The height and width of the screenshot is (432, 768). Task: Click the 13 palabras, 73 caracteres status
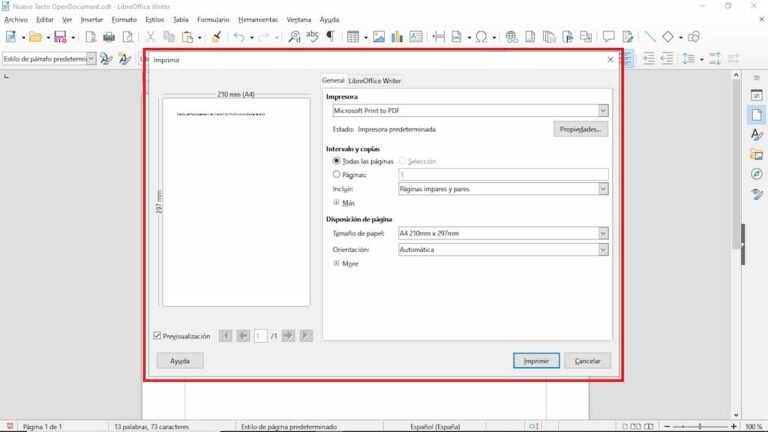[151, 427]
